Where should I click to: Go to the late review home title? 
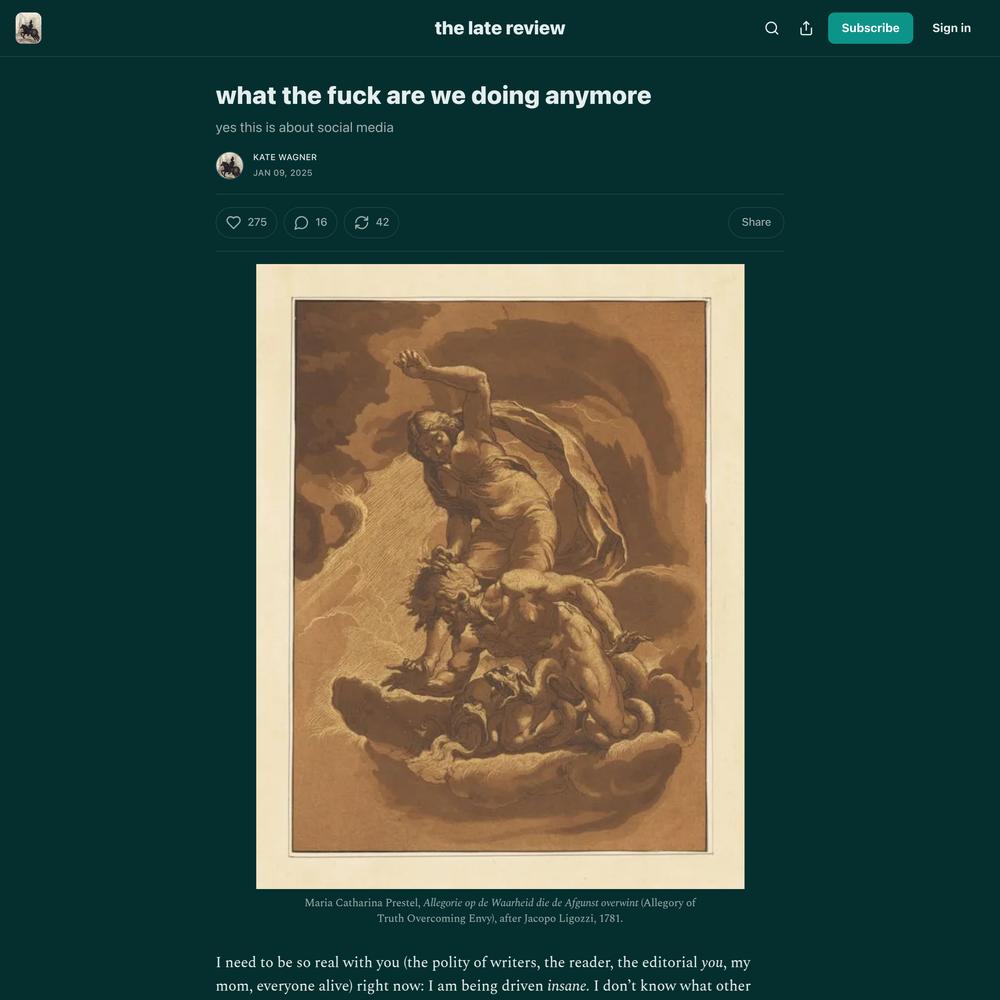pyautogui.click(x=499, y=28)
